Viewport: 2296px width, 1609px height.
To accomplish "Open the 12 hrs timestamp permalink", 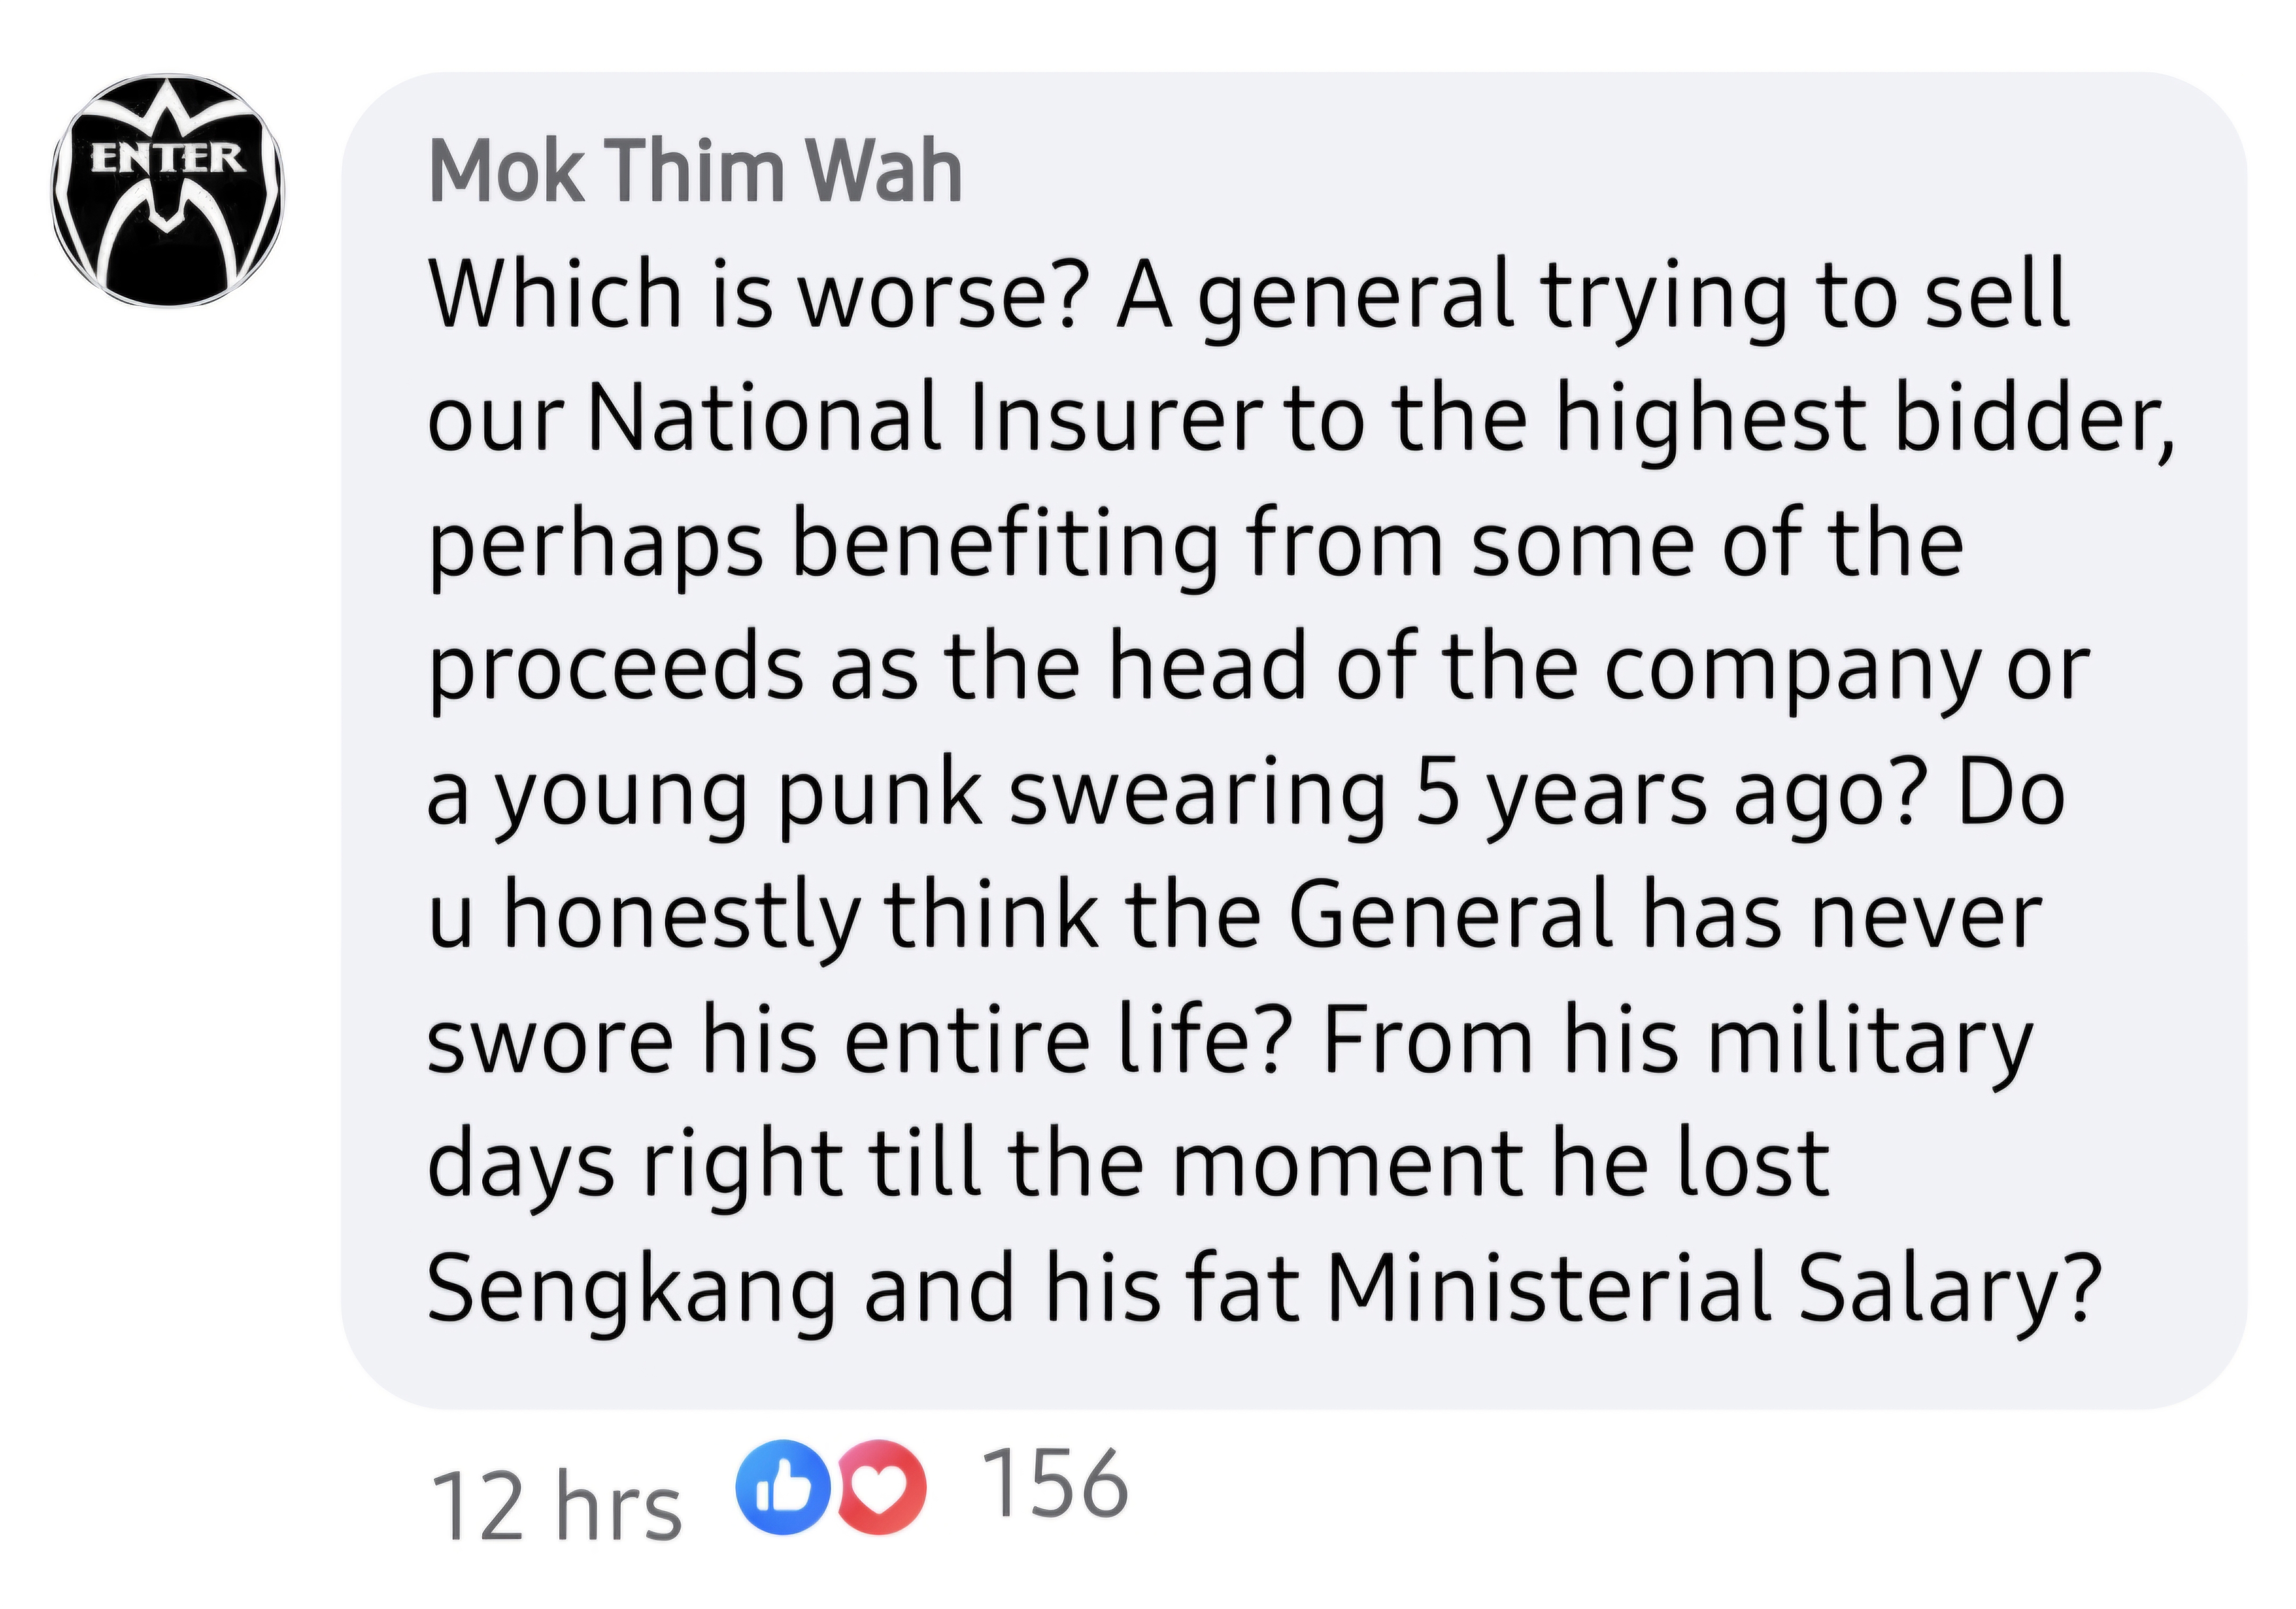I will [x=556, y=1507].
